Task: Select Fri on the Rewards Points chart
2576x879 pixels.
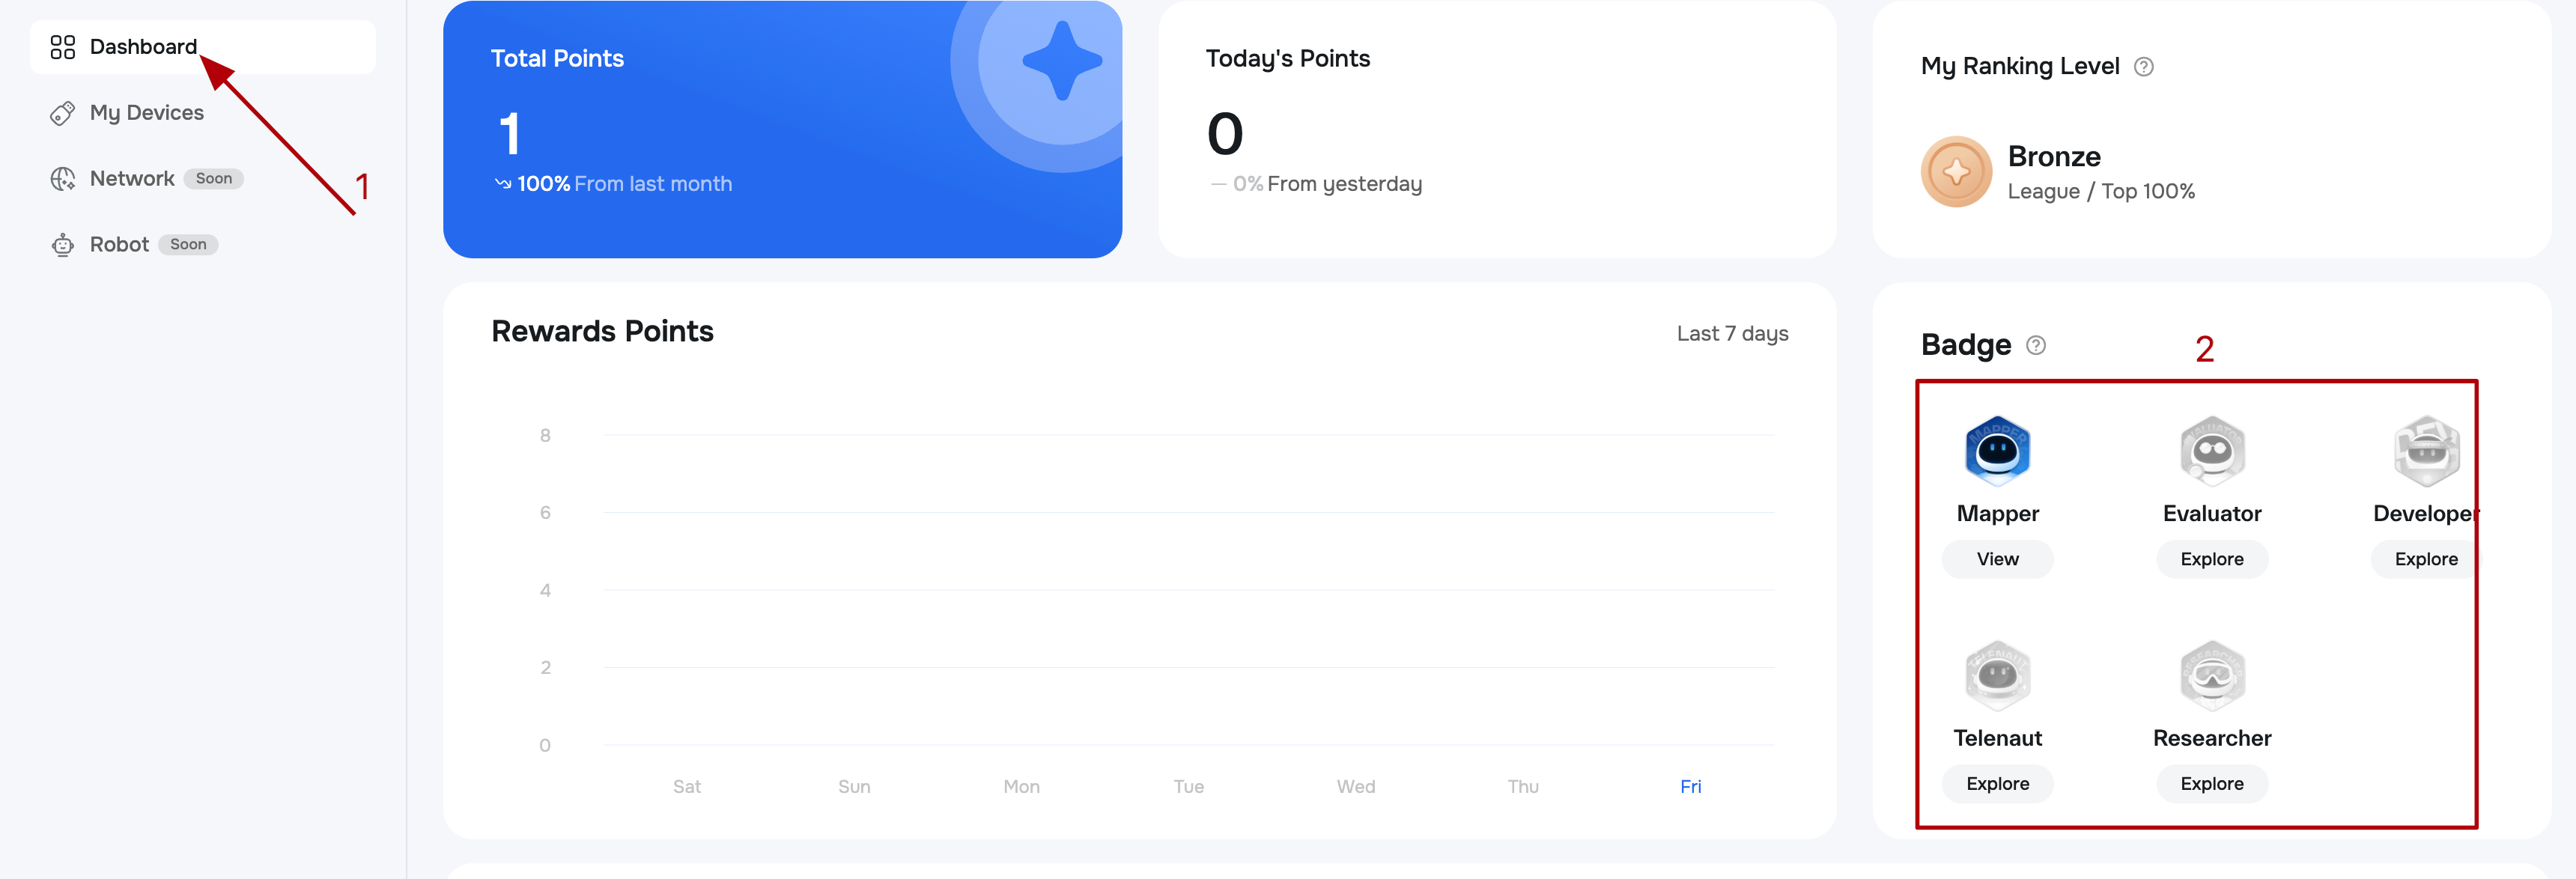Action: coord(1690,786)
